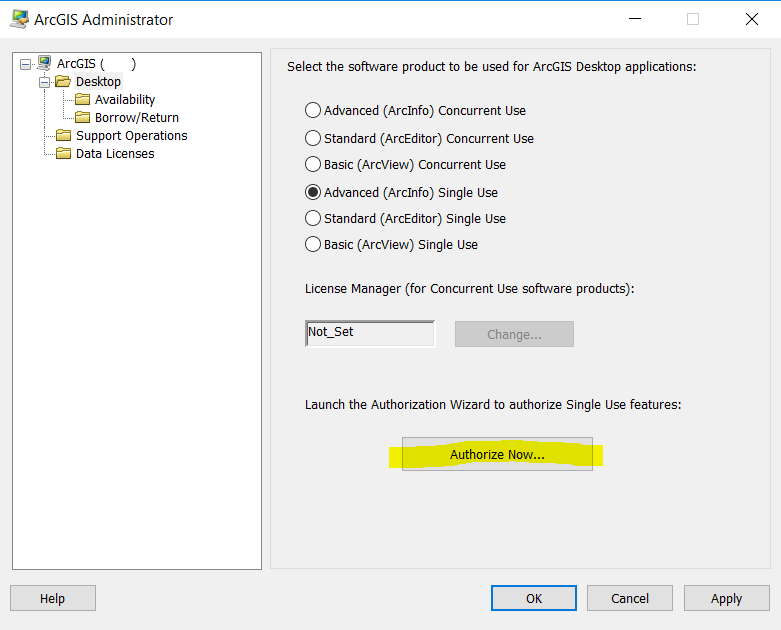Collapse the Desktop tree node
The image size is (781, 630).
(x=44, y=82)
